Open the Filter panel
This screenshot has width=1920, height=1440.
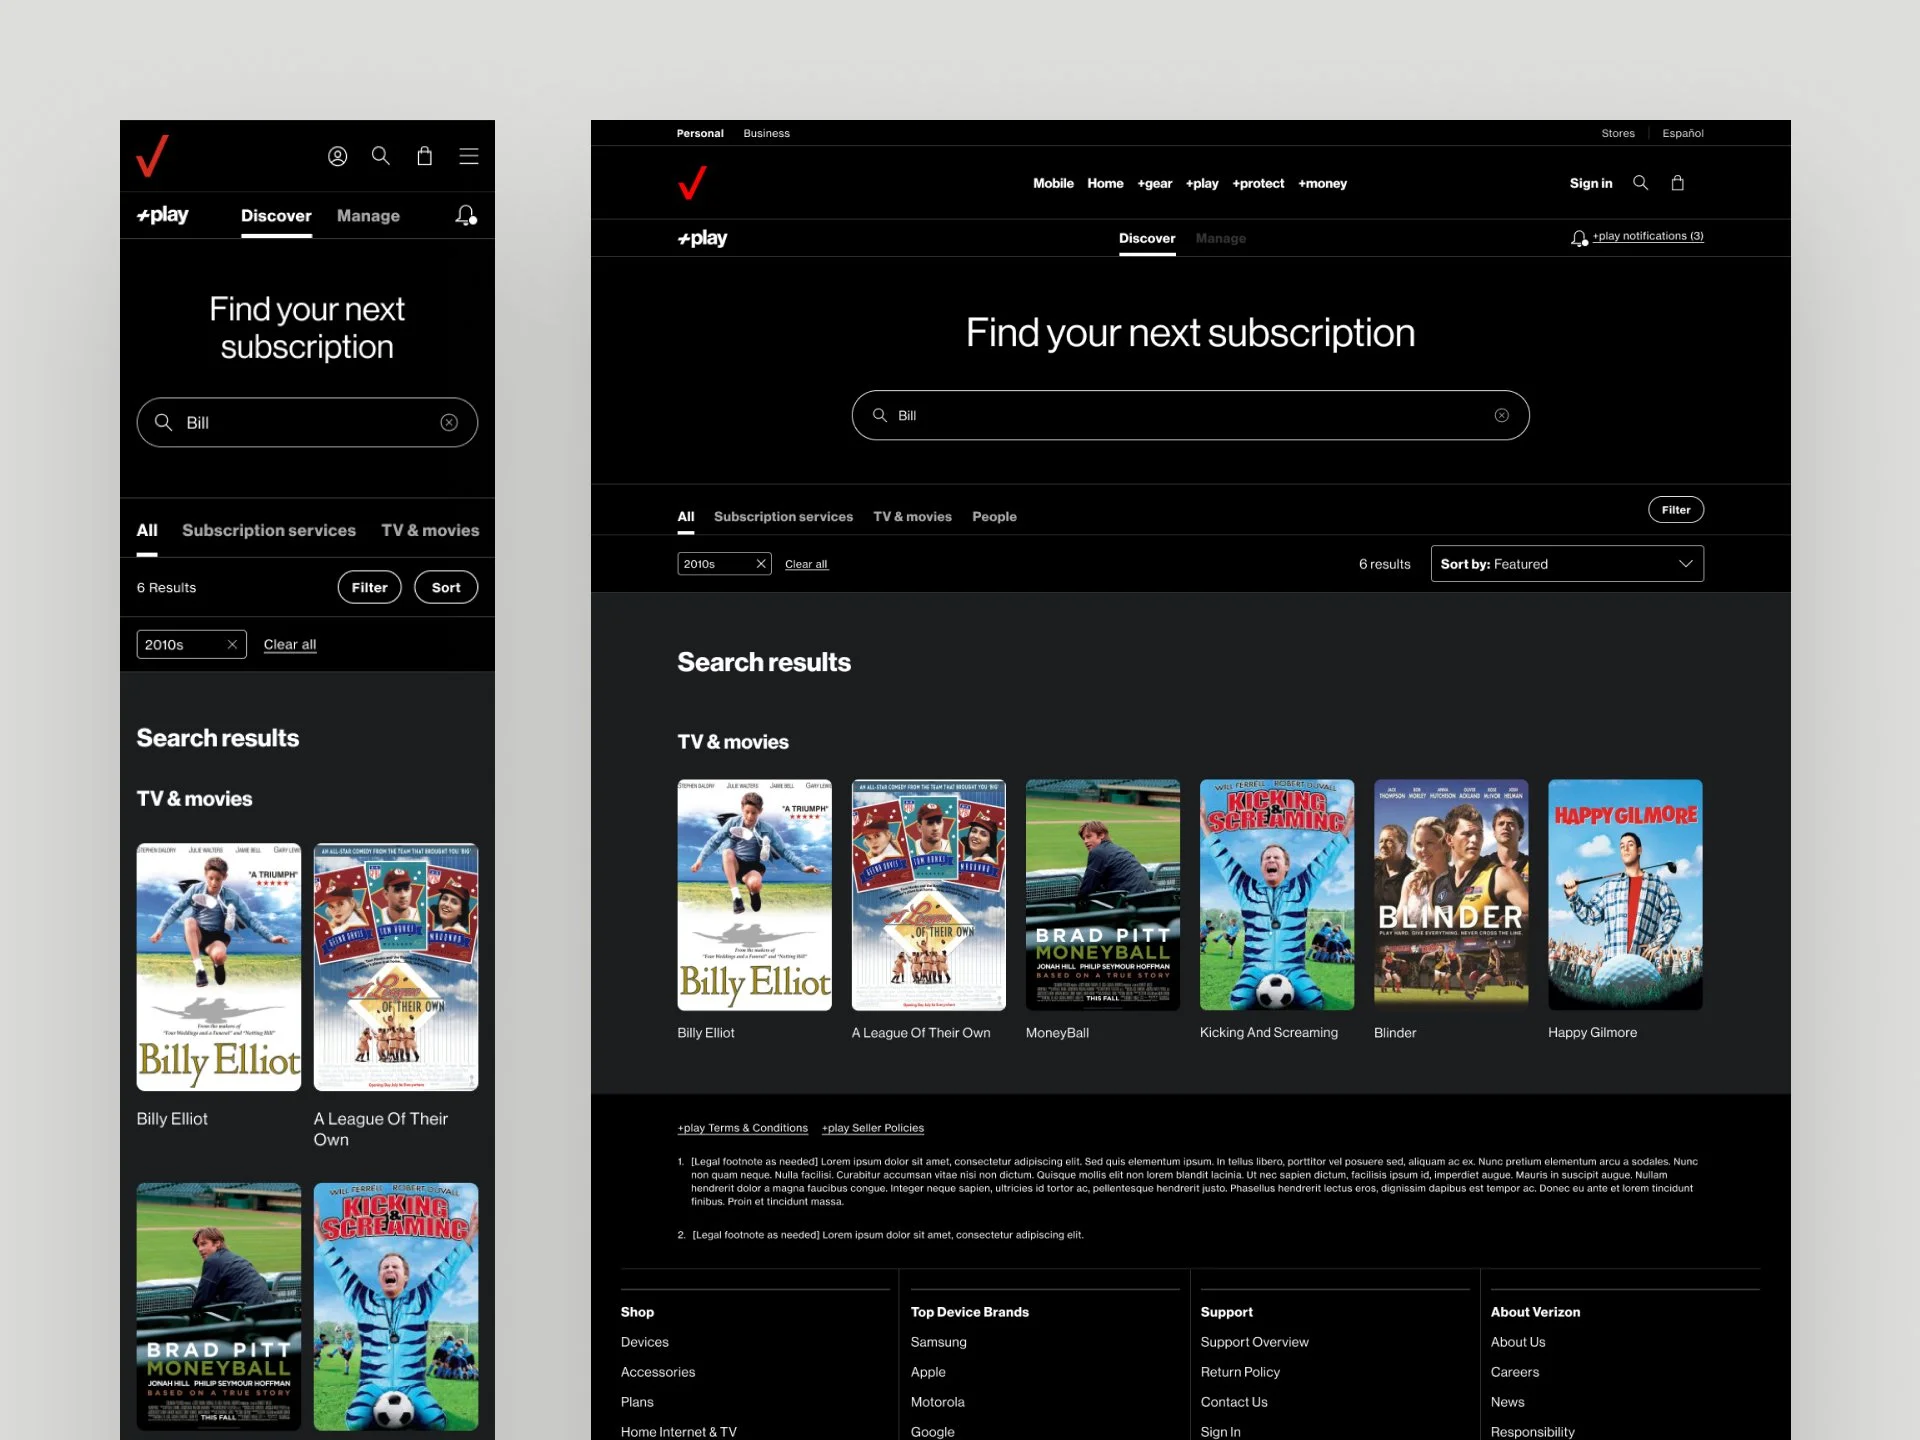click(x=1675, y=509)
